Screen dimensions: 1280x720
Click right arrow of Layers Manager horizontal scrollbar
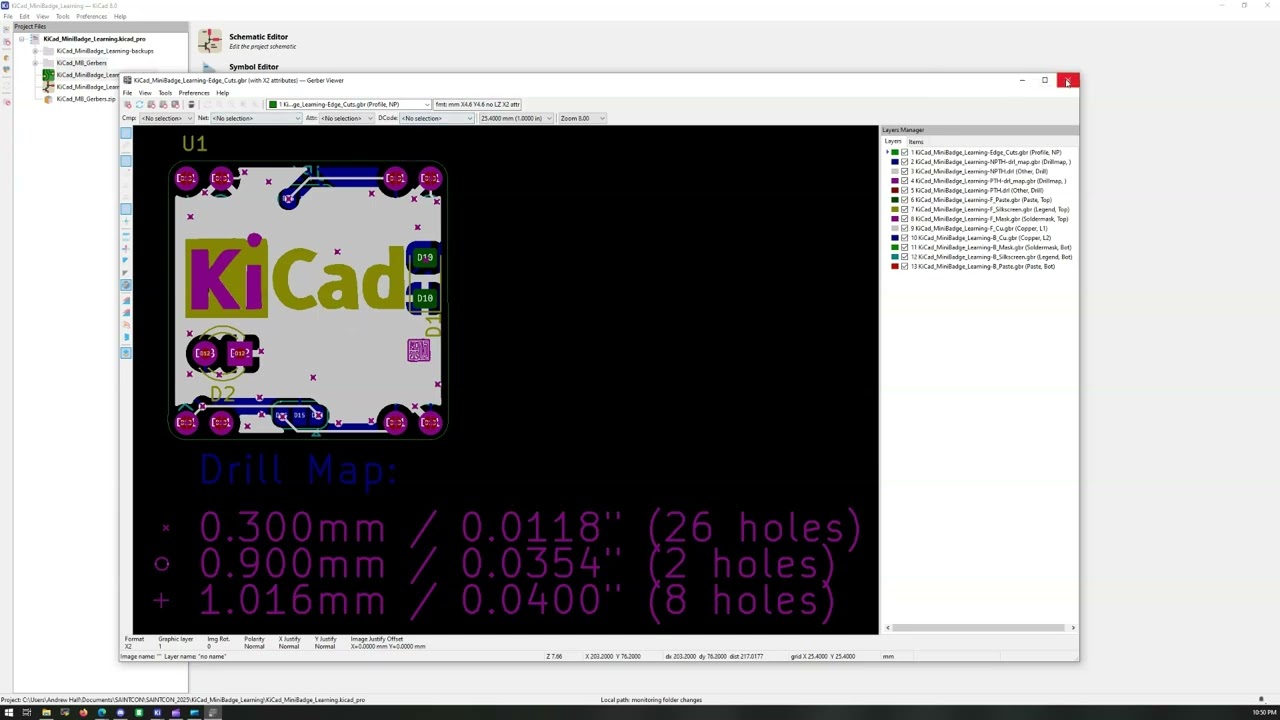[x=1073, y=628]
